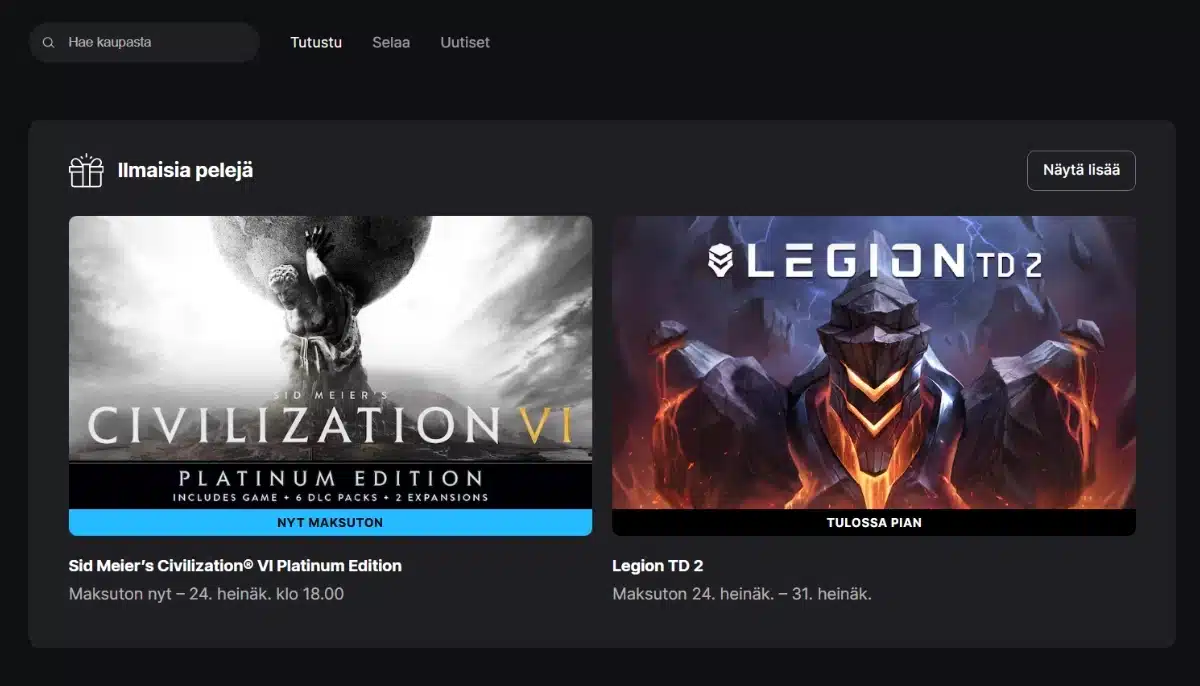Click the "Maksuton nyt – 24. heinäk." text
Viewport: 1200px width, 686px height.
(x=206, y=594)
